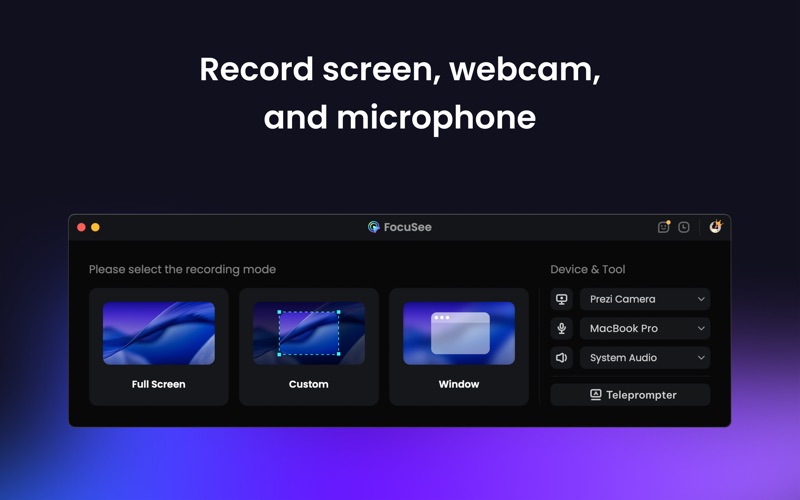This screenshot has height=500, width=800.
Task: Click the 'Please select the recording mode' text
Action: click(x=182, y=269)
